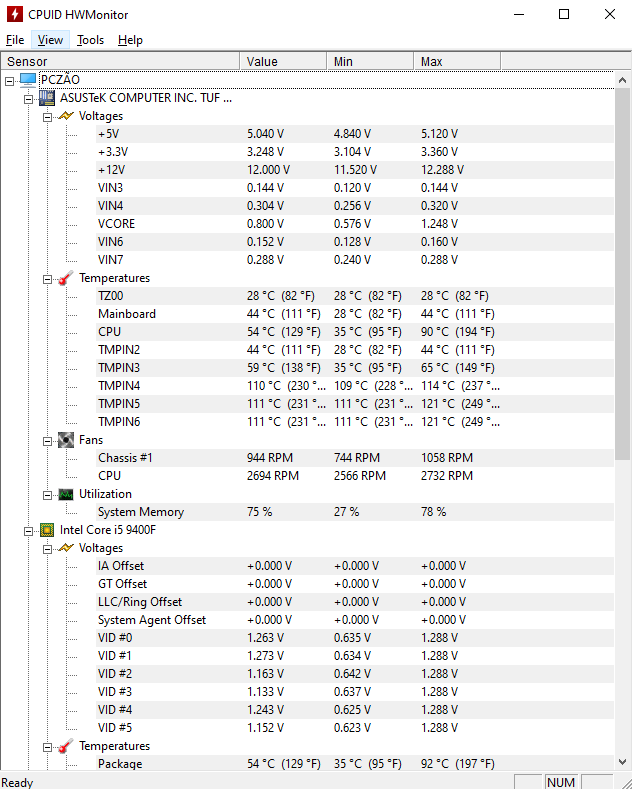The height and width of the screenshot is (789, 632).
Task: Click the CPUID HWMonitor title bar logo
Action: (x=15, y=14)
